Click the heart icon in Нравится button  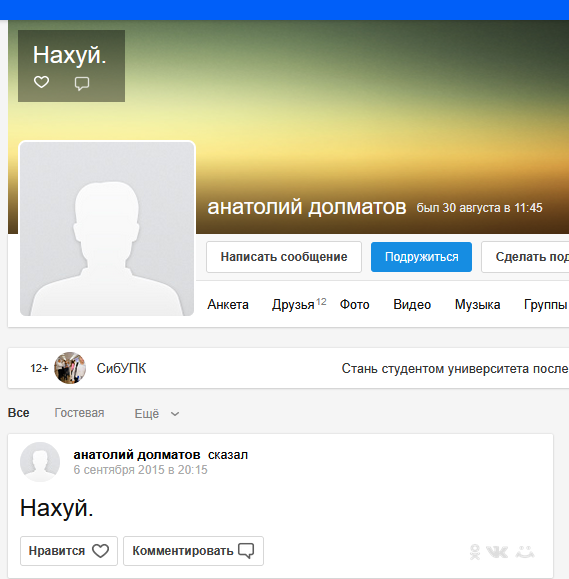(100, 551)
